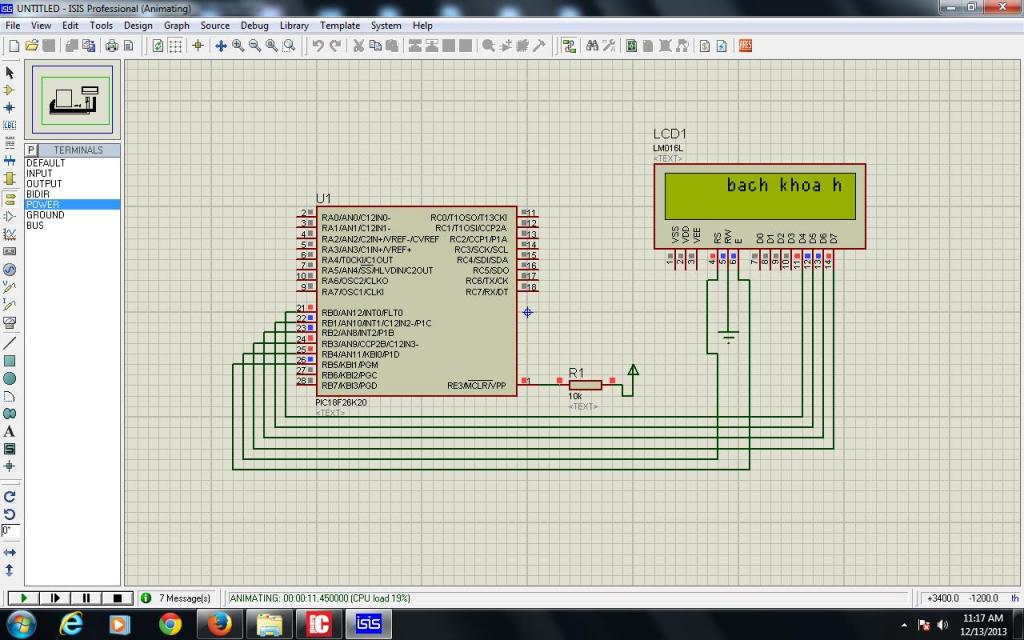Click the X-Mirror horizontal flip icon
Viewport: 1024px width, 640px height.
tap(10, 552)
